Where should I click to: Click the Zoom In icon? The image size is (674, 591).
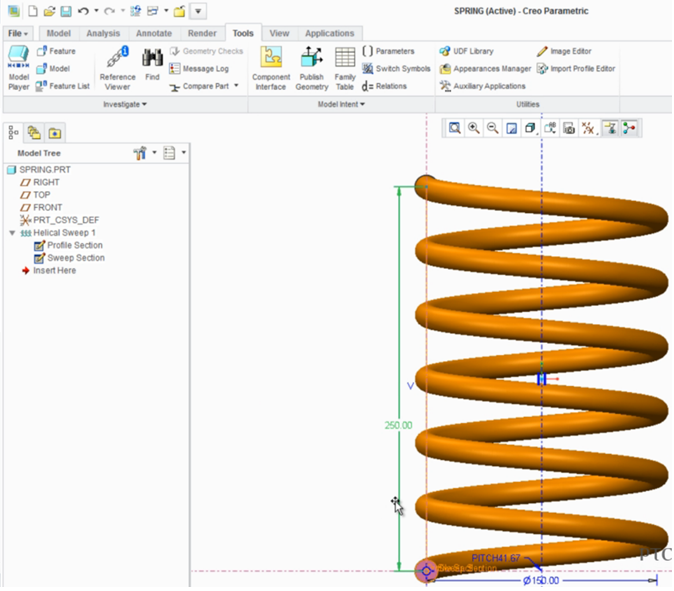474,128
